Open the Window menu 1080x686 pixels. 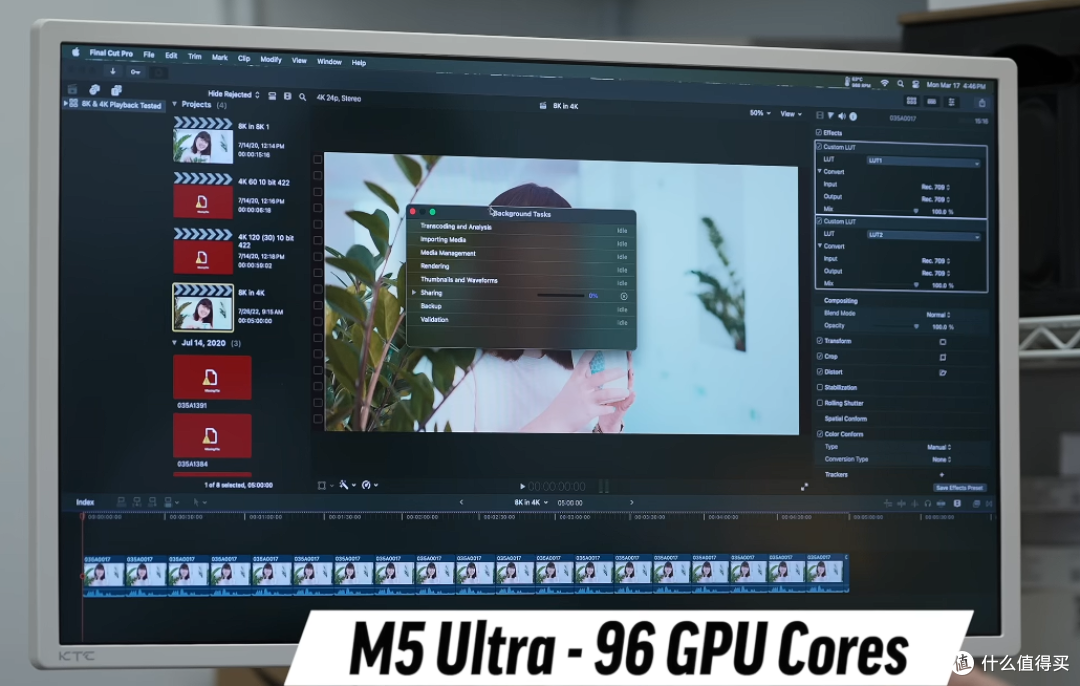(x=329, y=61)
